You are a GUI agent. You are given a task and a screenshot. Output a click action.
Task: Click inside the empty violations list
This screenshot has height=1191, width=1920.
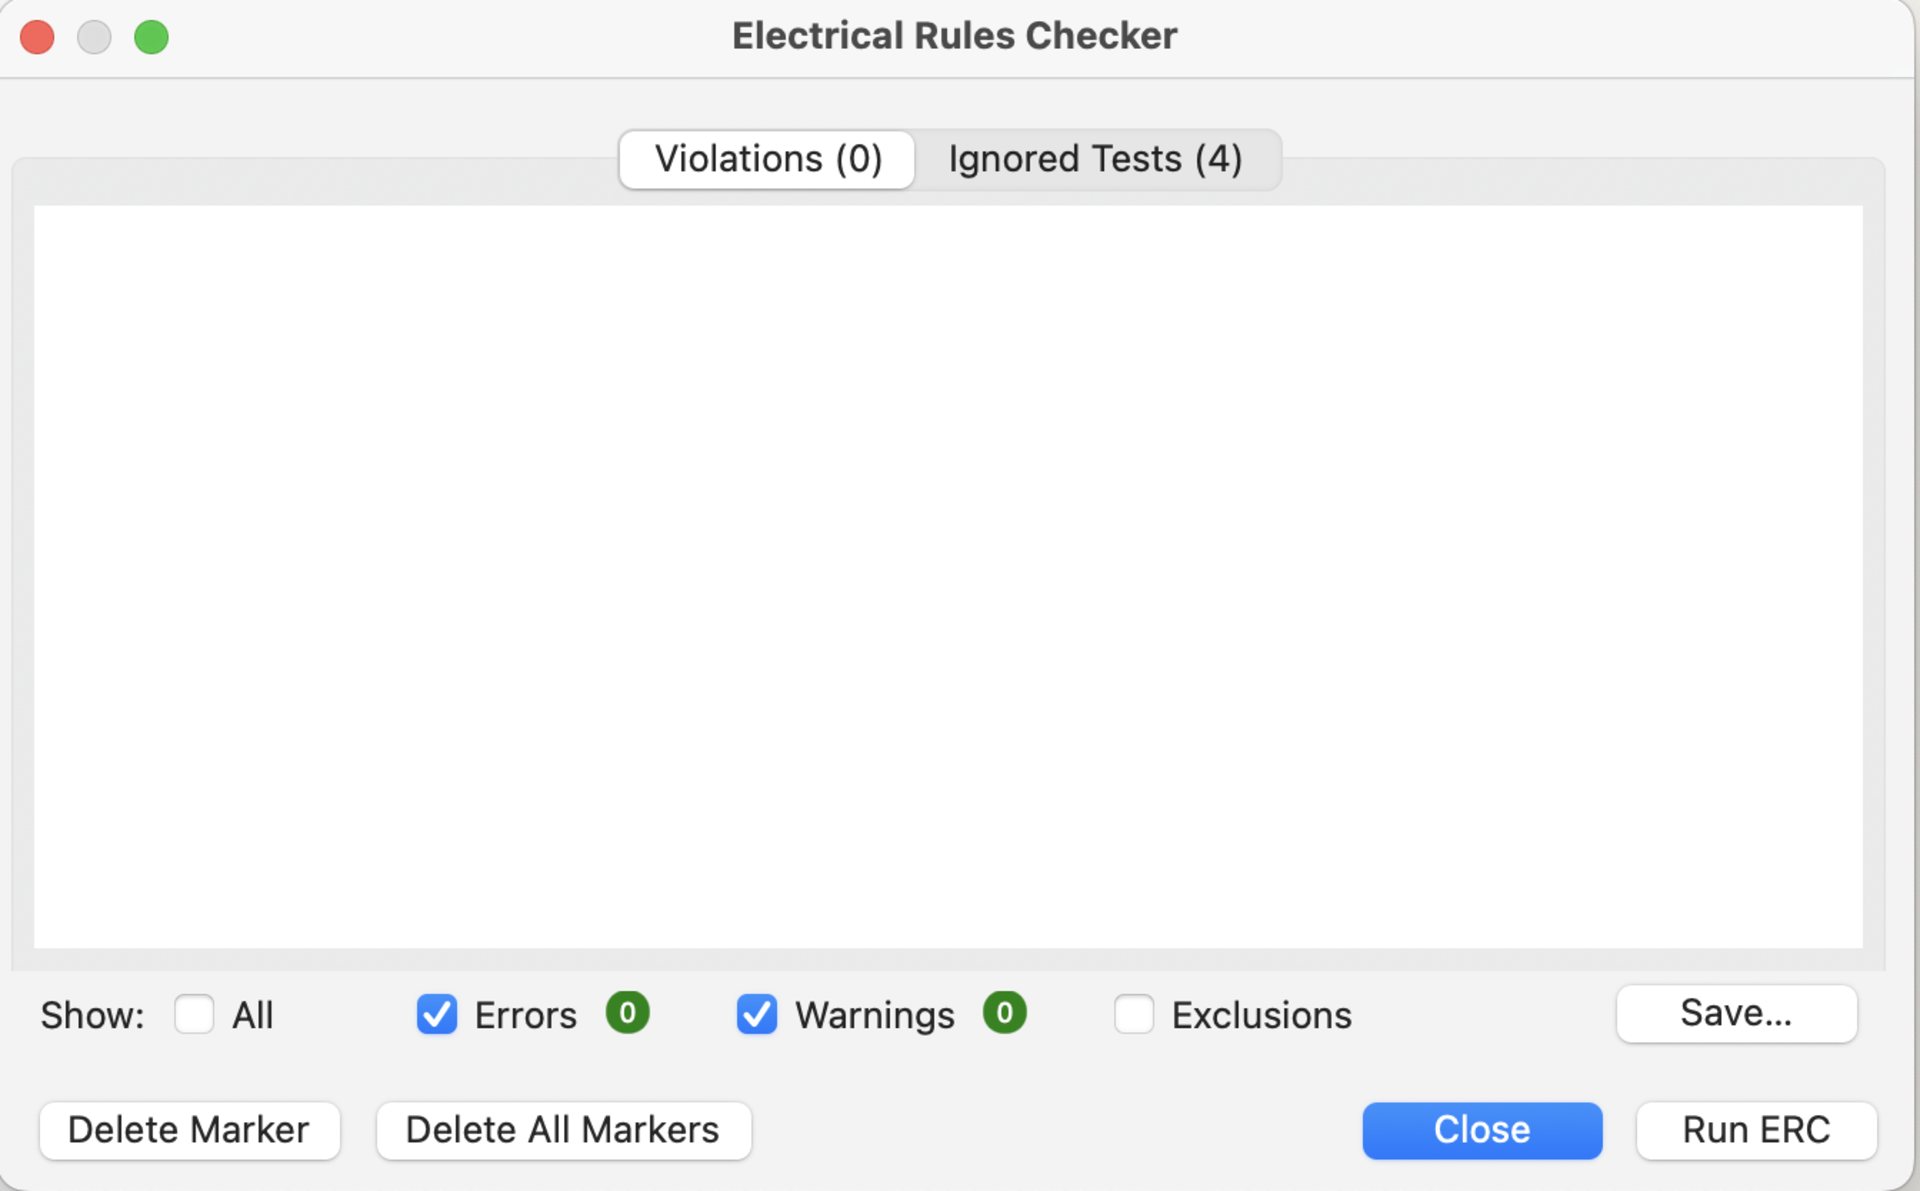tap(948, 576)
